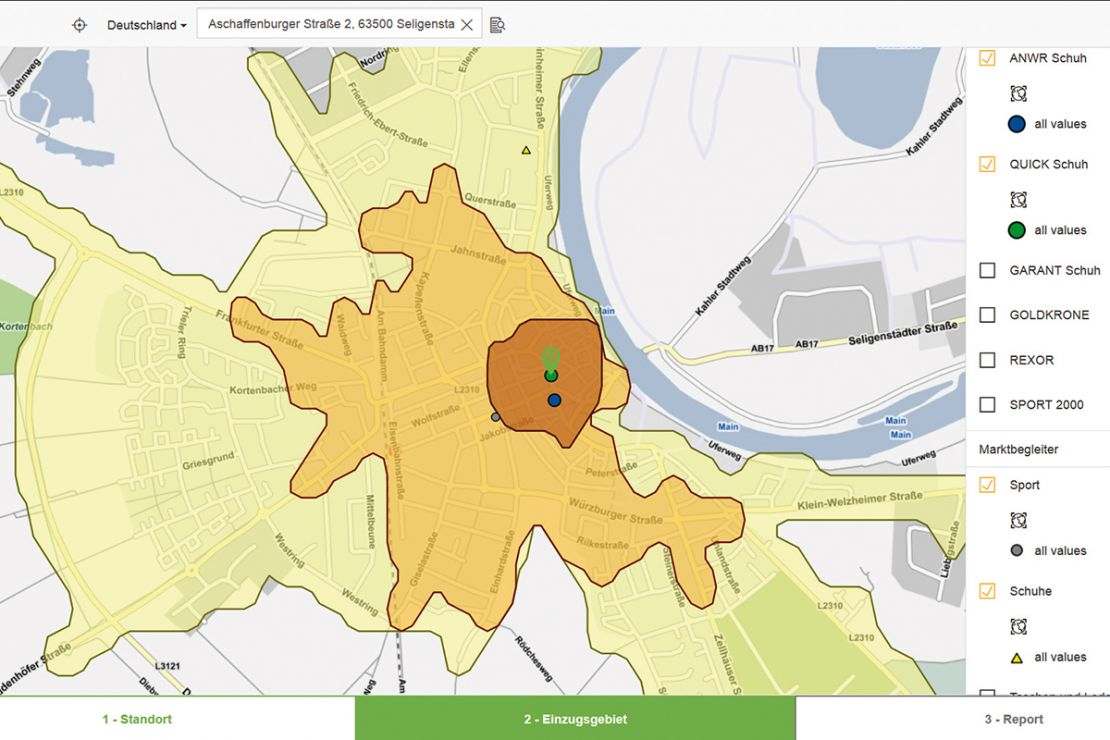The image size is (1110, 740).
Task: Click the GARANT Schuh label
Action: coord(1055,271)
